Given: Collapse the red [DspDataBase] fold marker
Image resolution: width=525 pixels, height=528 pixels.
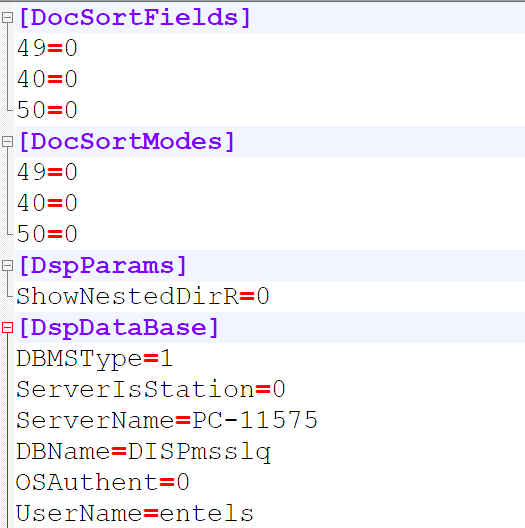Looking at the screenshot, I should [7, 328].
